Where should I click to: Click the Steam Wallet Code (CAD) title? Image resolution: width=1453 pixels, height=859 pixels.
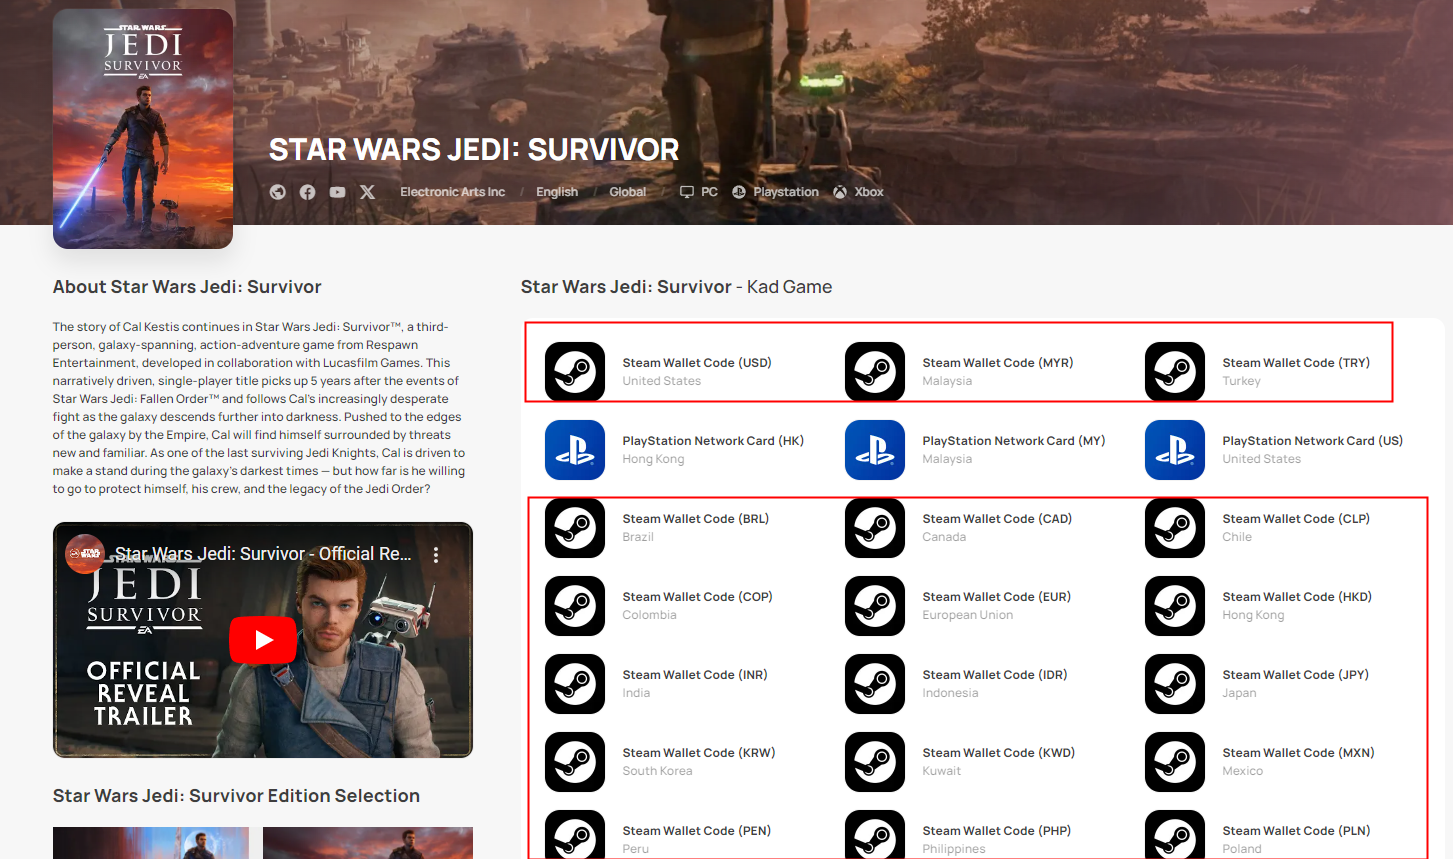(x=997, y=519)
